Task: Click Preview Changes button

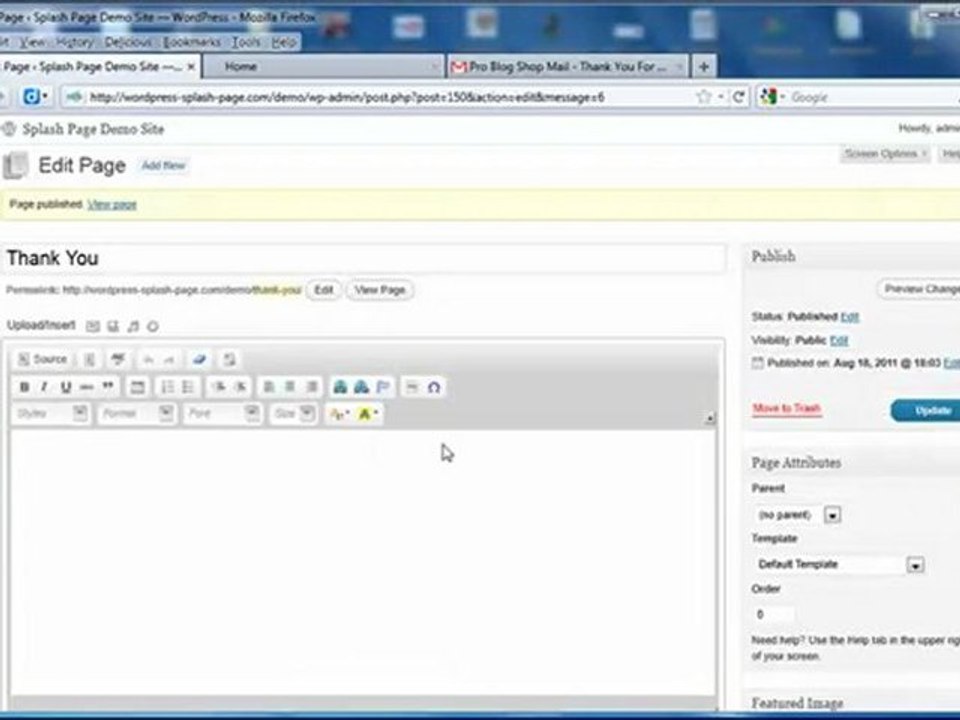Action: click(x=920, y=289)
